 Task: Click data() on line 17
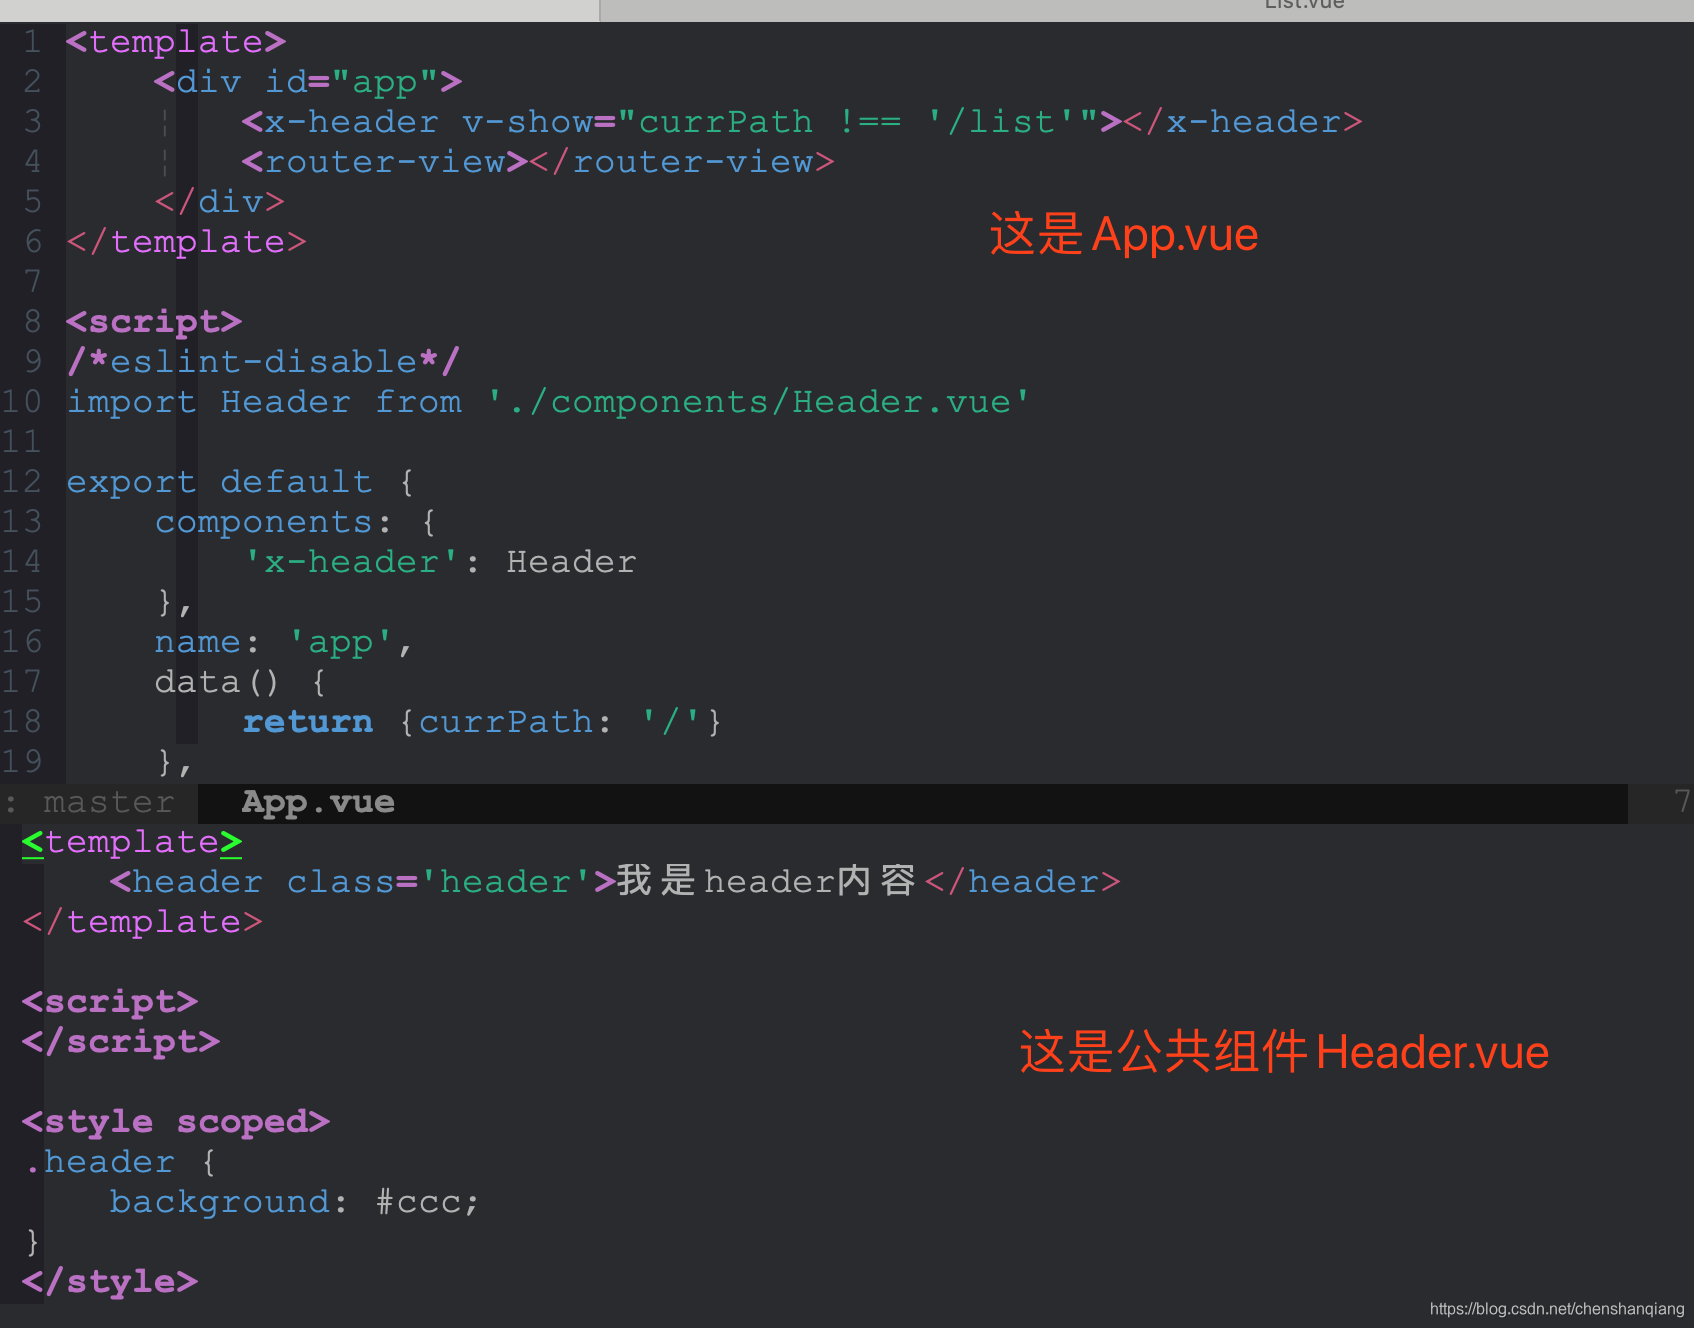tap(217, 682)
